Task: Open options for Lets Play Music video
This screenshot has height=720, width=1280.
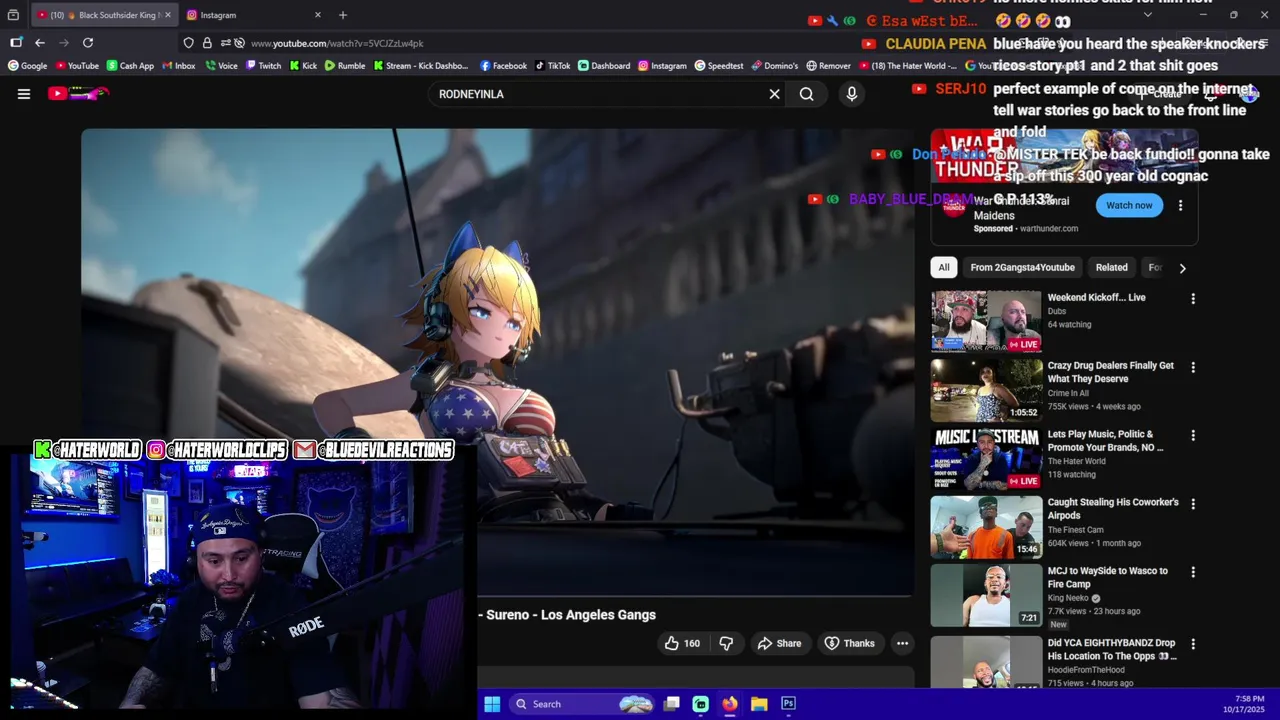Action: 1192,436
